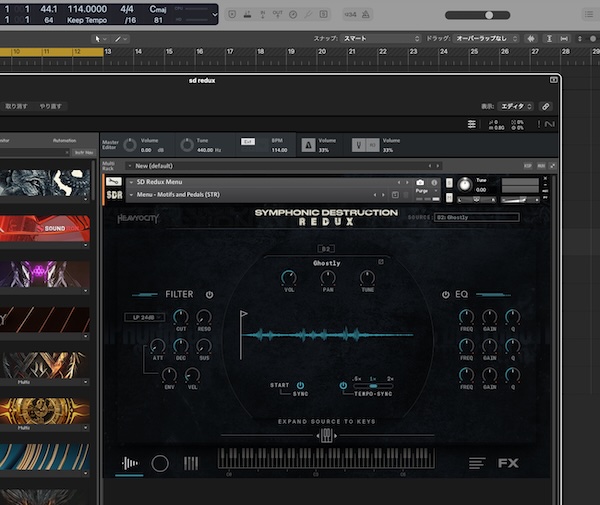Click the Expand Source to Keys keyboard icon
Image resolution: width=600 pixels, height=505 pixels.
(x=326, y=435)
